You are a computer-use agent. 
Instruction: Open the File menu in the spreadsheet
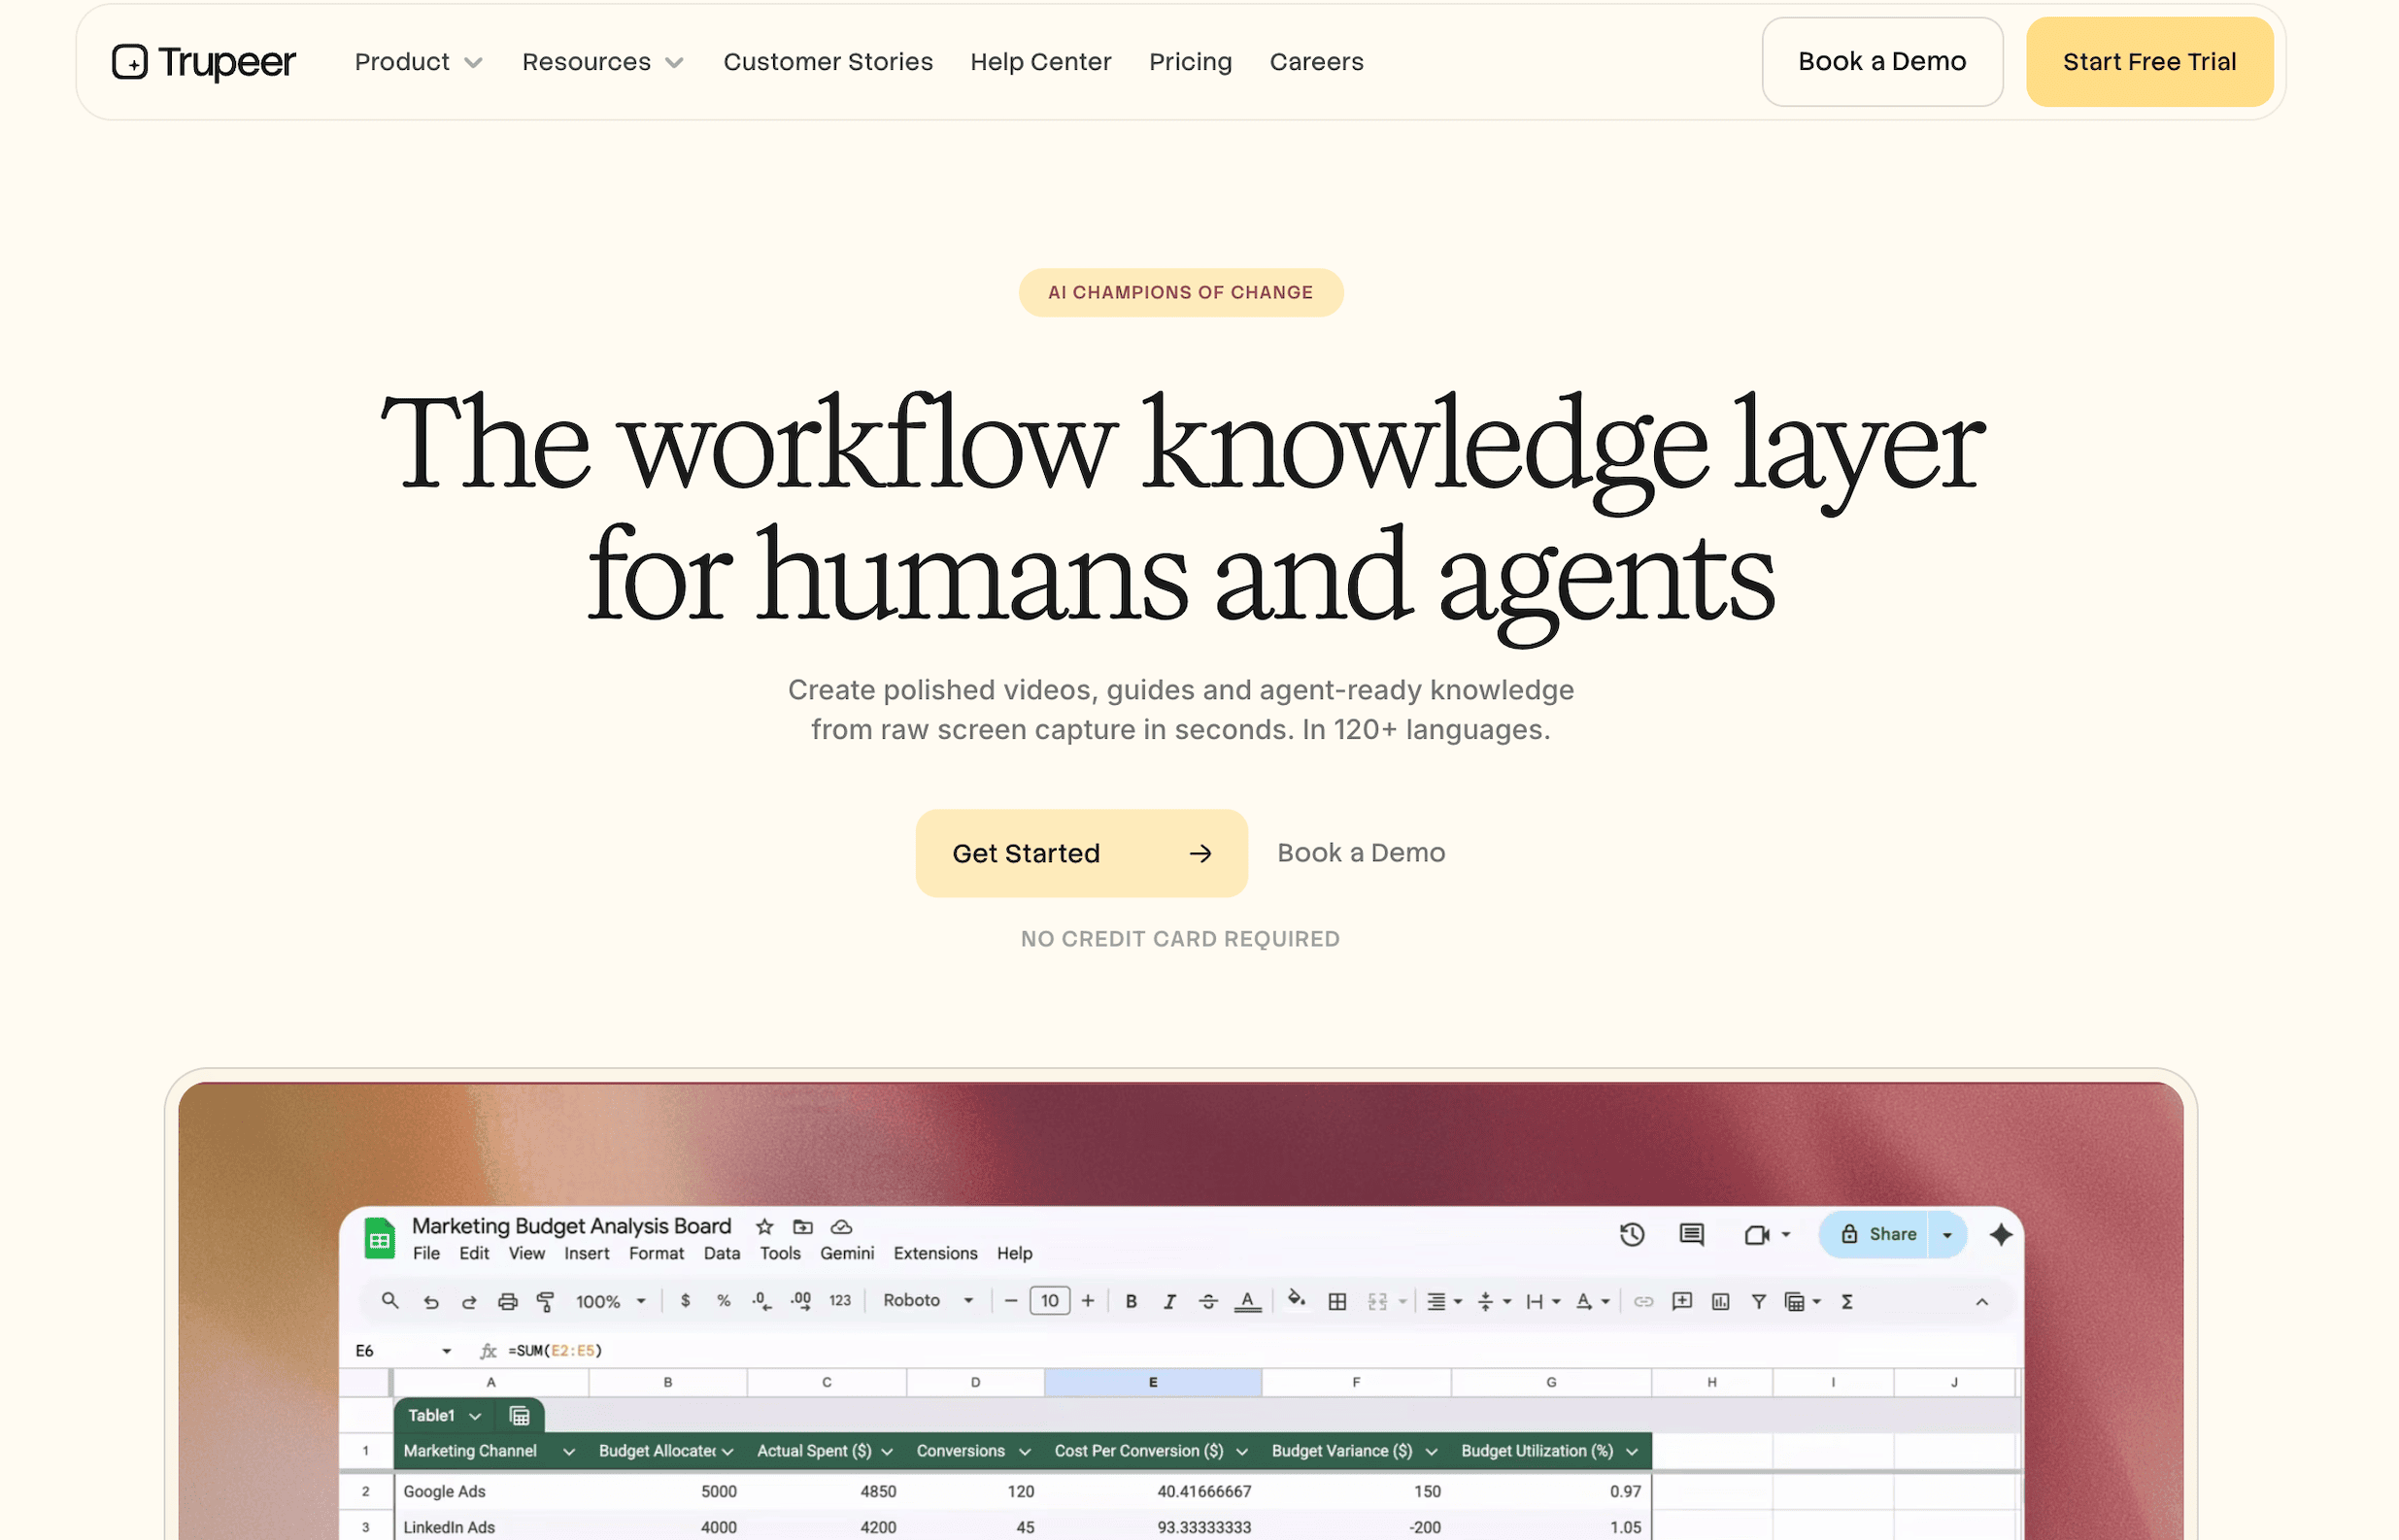426,1254
